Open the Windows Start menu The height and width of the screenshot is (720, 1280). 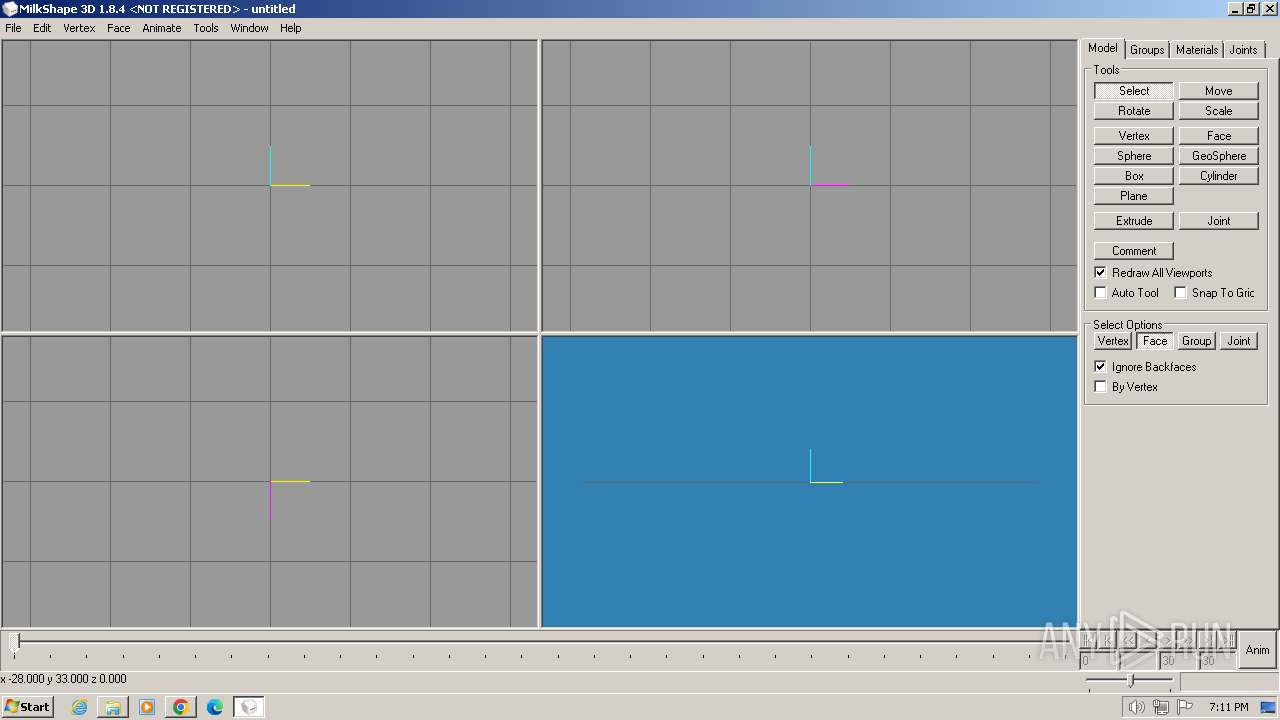click(28, 706)
